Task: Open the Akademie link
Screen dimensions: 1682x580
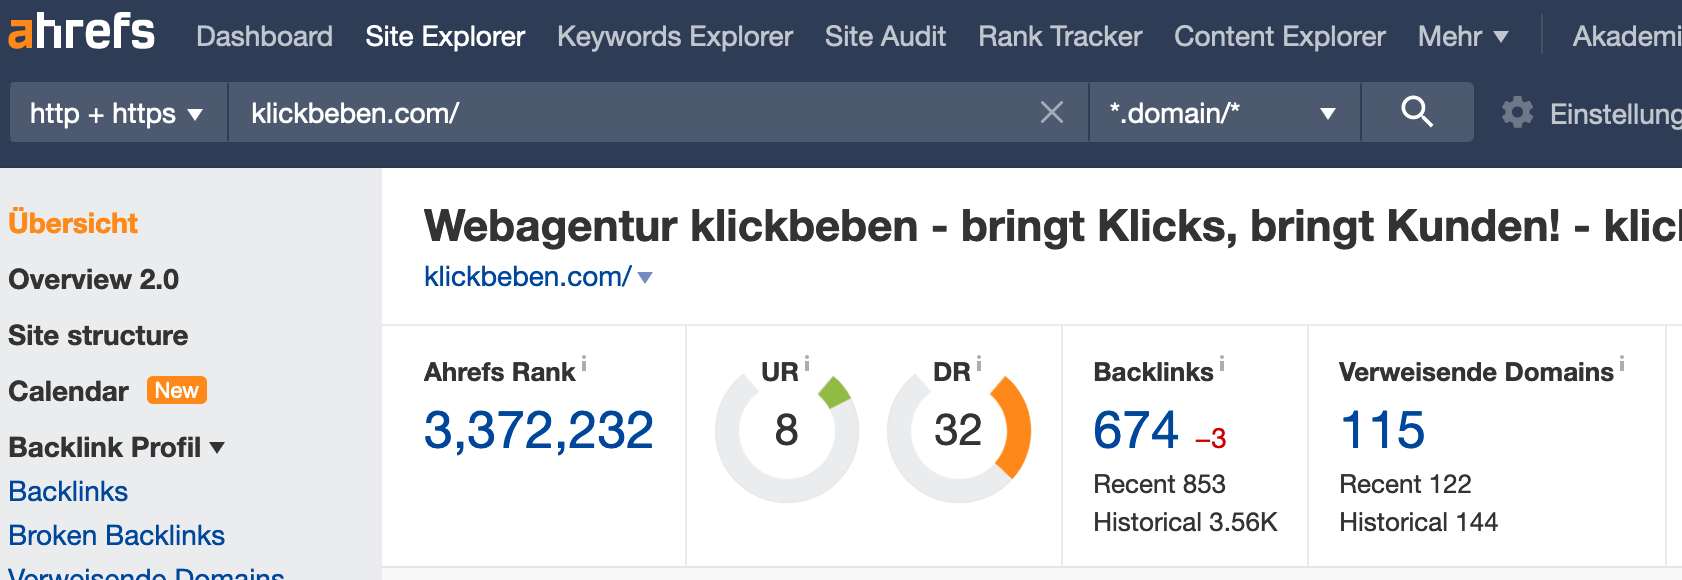Action: coord(1627,36)
